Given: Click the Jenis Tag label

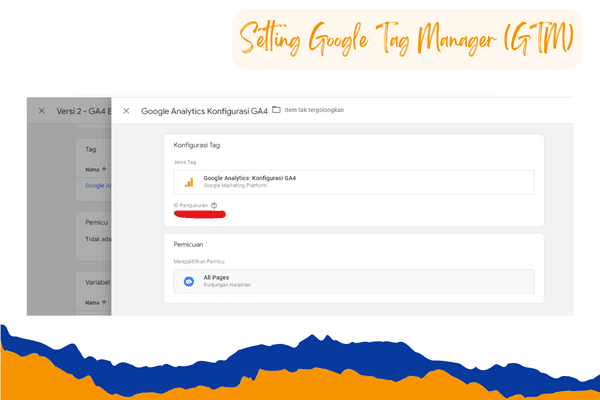Looking at the screenshot, I should 185,162.
